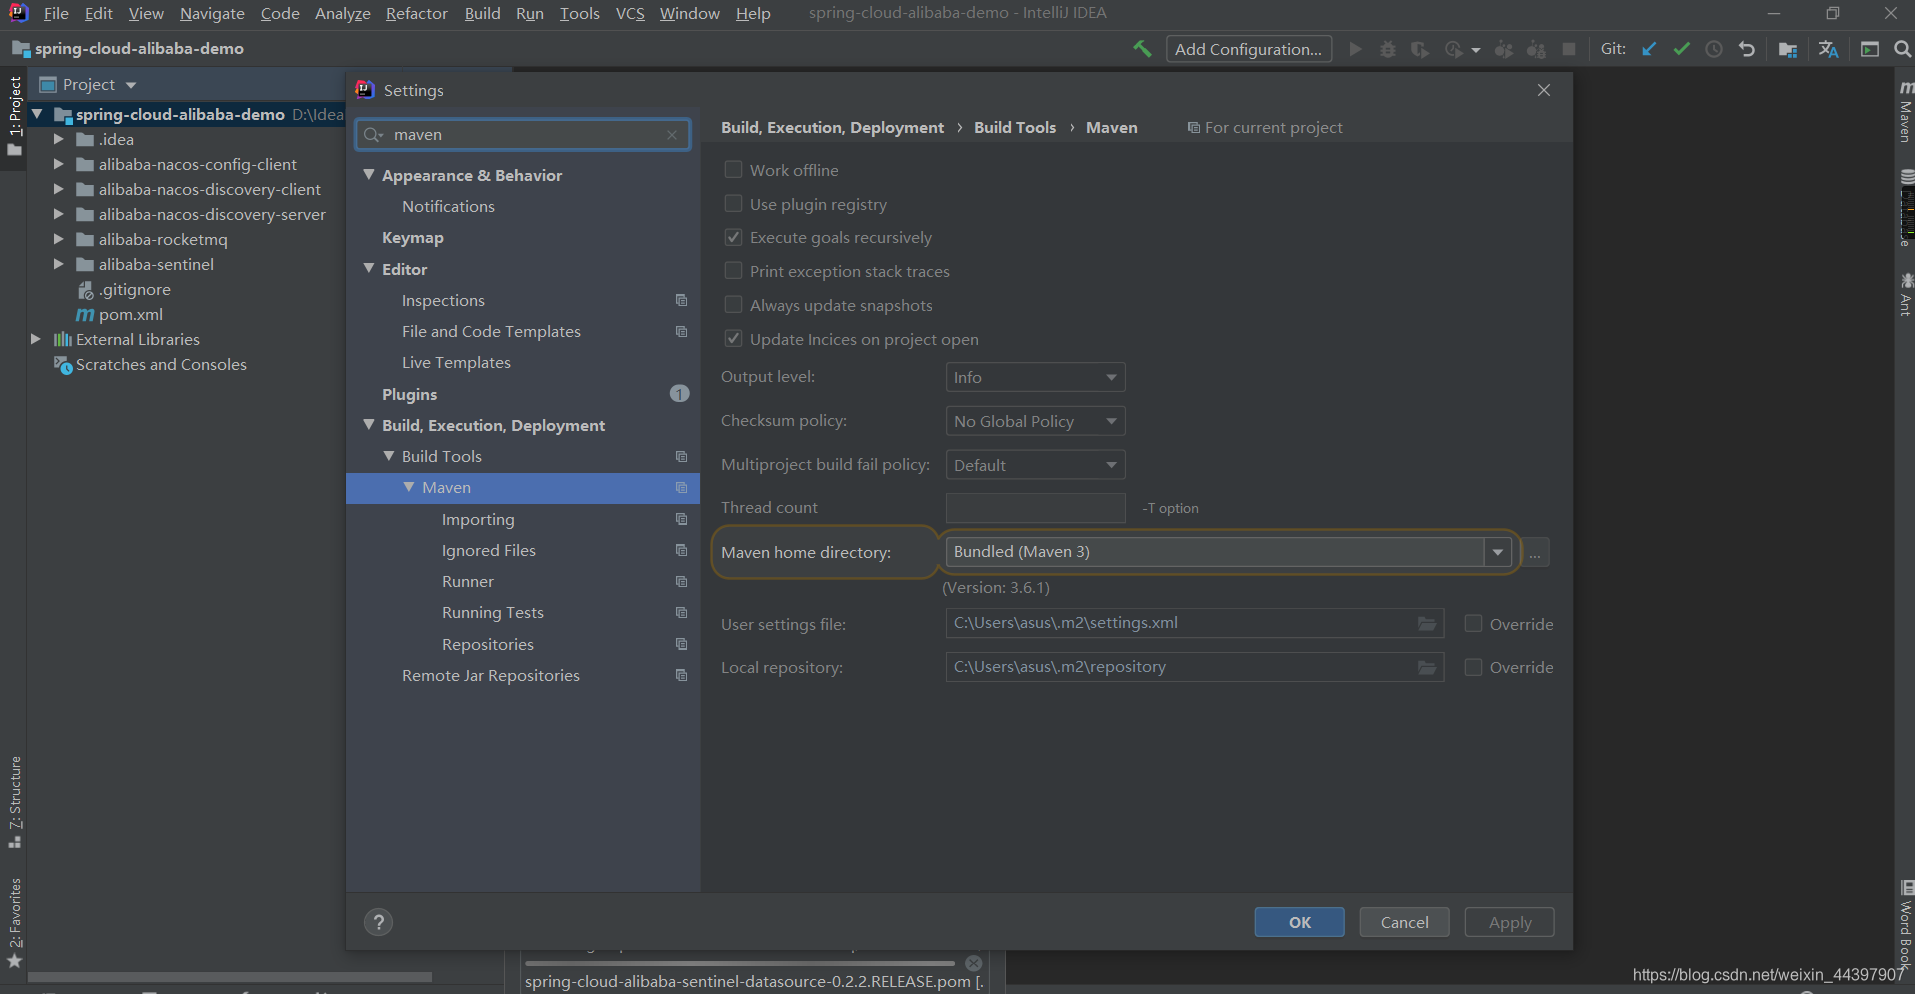Open the Build menu
Image resolution: width=1915 pixels, height=994 pixels.
482,13
